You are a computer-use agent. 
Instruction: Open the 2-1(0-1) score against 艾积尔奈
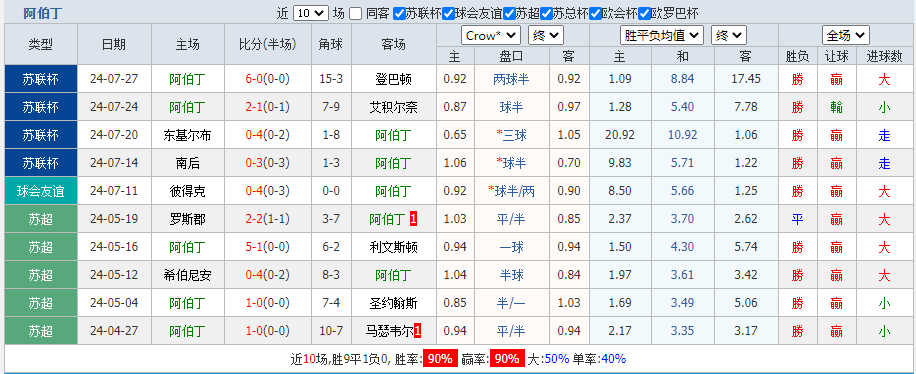[x=268, y=107]
